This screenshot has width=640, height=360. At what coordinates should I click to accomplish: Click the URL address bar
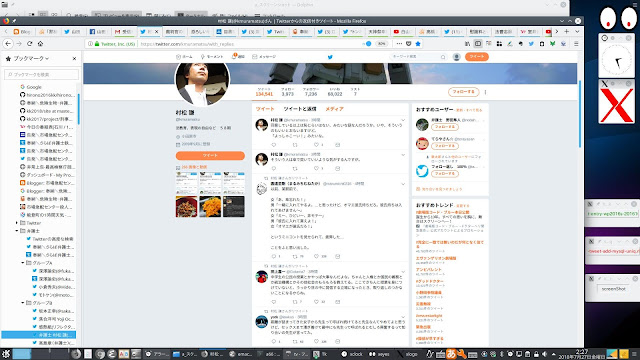[x=249, y=44]
